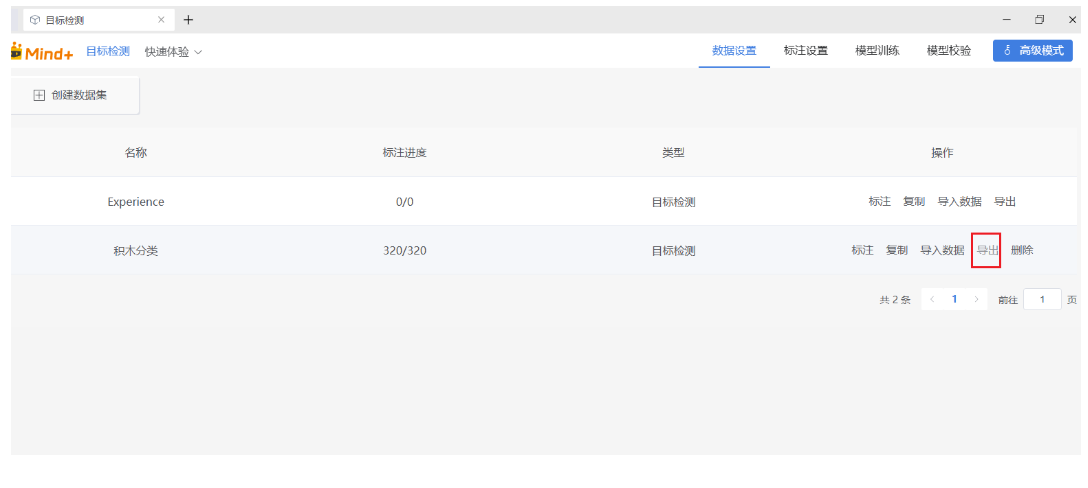The width and height of the screenshot is (1088, 488).
Task: Click 标注 for Experience dataset
Action: coord(879,201)
